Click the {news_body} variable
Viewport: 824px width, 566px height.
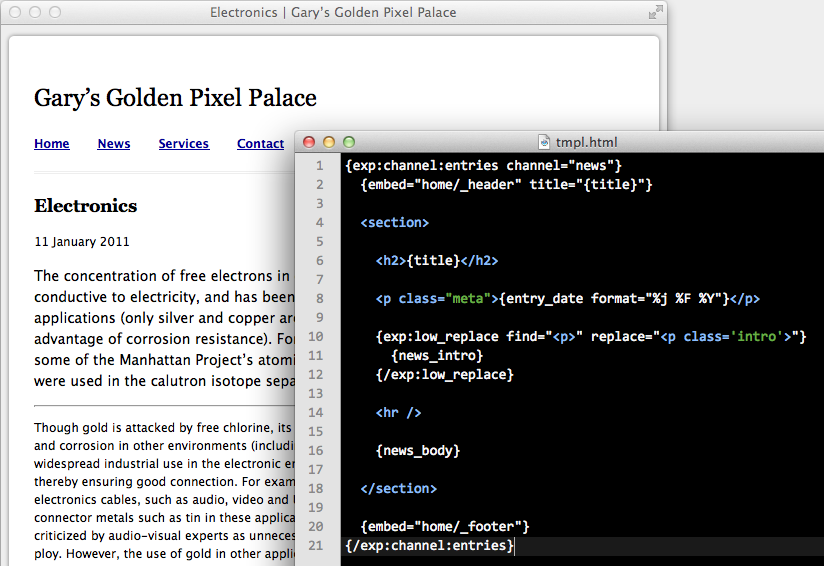(418, 450)
